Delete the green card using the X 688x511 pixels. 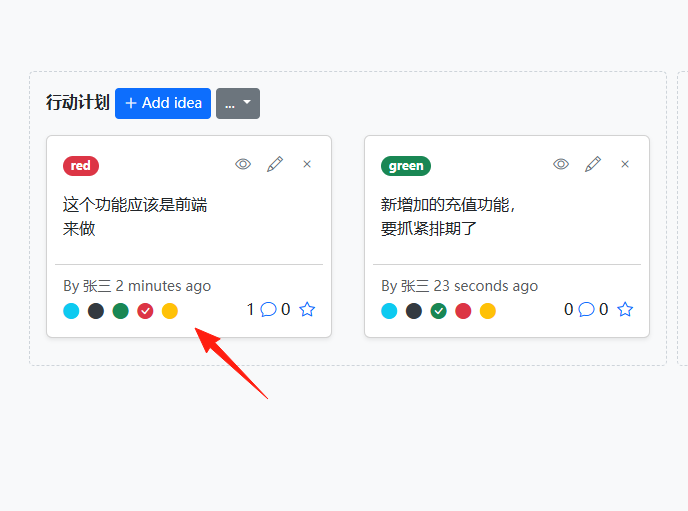625,164
